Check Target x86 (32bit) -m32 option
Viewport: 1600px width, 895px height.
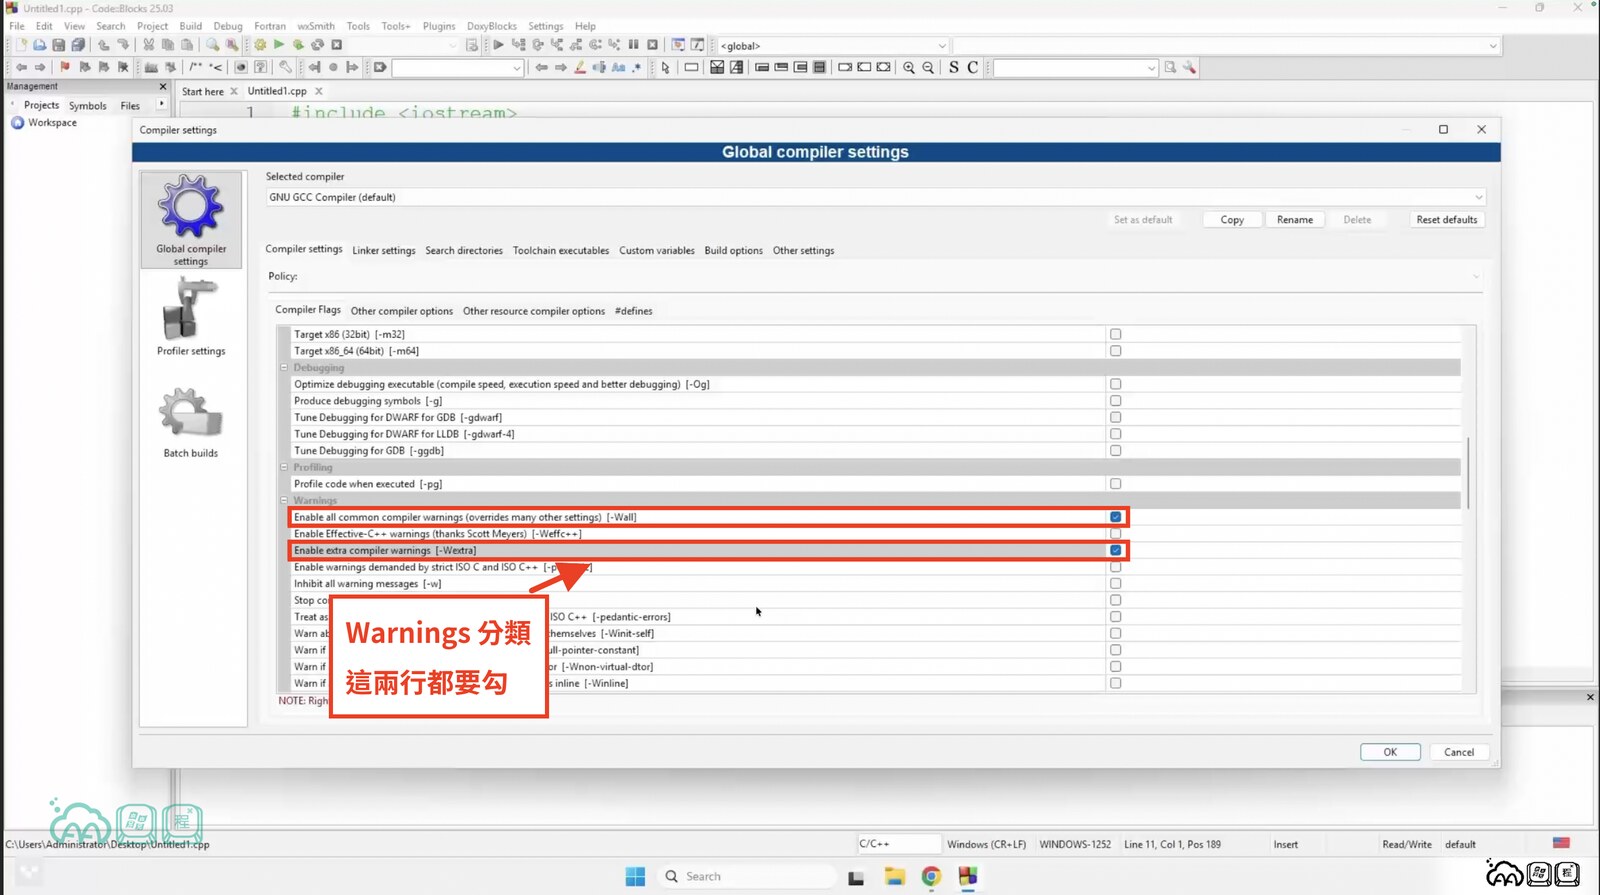[1115, 334]
